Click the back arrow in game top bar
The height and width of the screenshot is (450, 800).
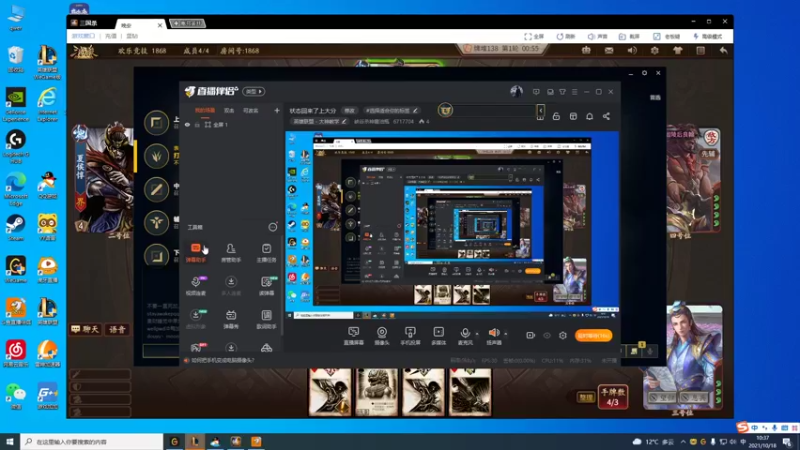click(723, 51)
